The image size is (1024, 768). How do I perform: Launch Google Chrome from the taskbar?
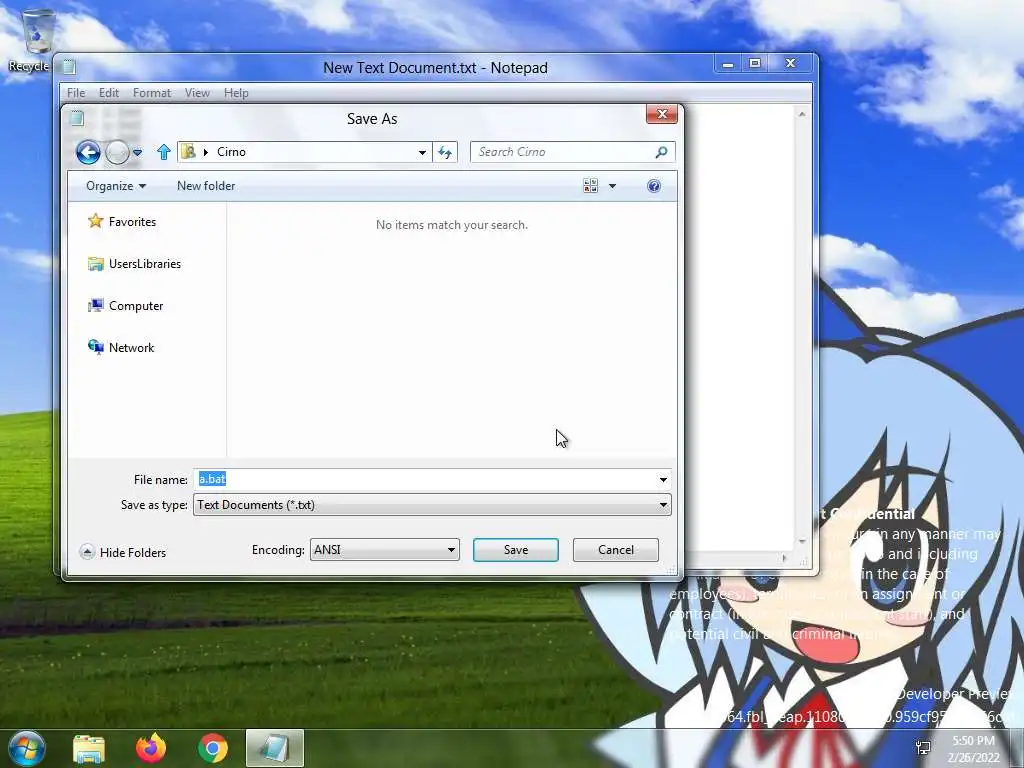[x=212, y=749]
